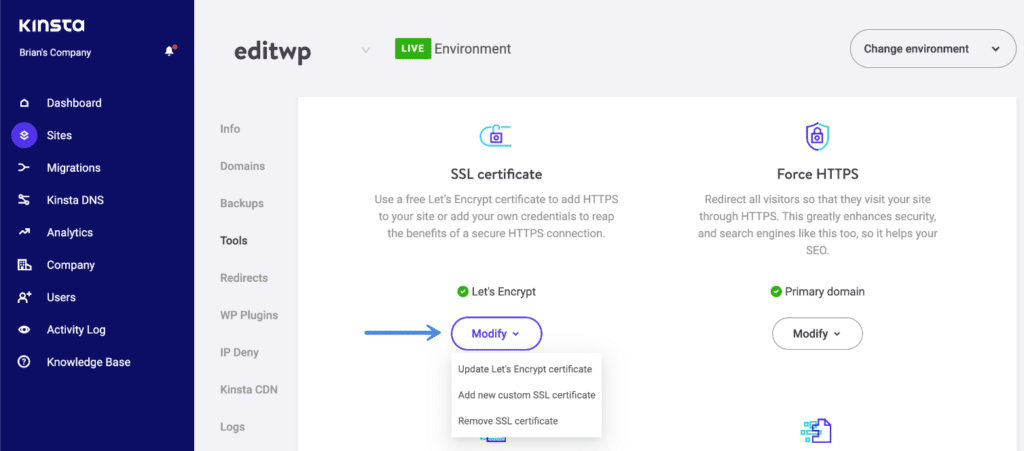Open the IP Deny tab
The width and height of the screenshot is (1024, 451).
(x=239, y=352)
